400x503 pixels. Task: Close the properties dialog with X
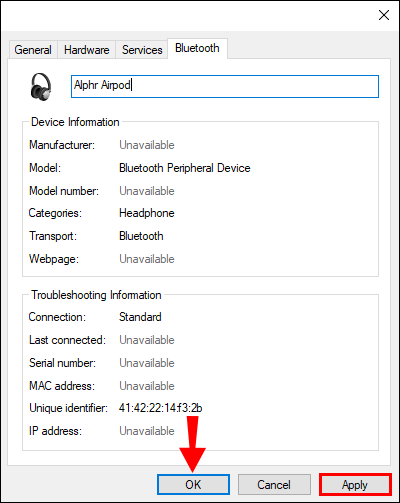(x=384, y=15)
